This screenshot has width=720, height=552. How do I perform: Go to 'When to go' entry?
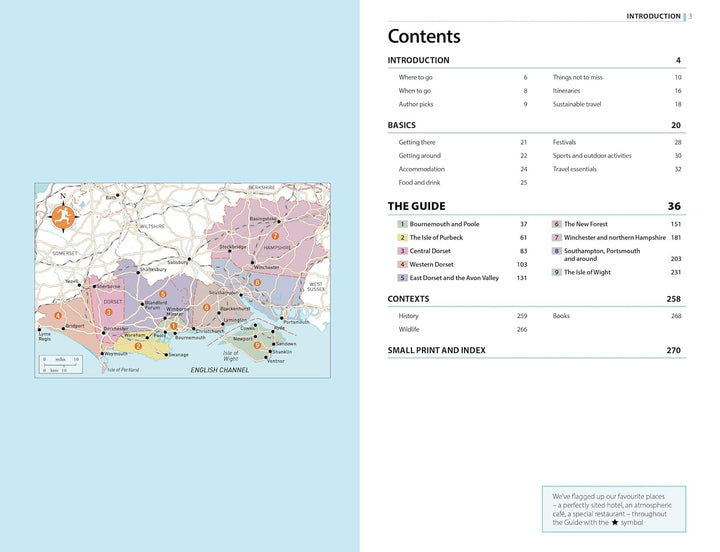pos(415,90)
